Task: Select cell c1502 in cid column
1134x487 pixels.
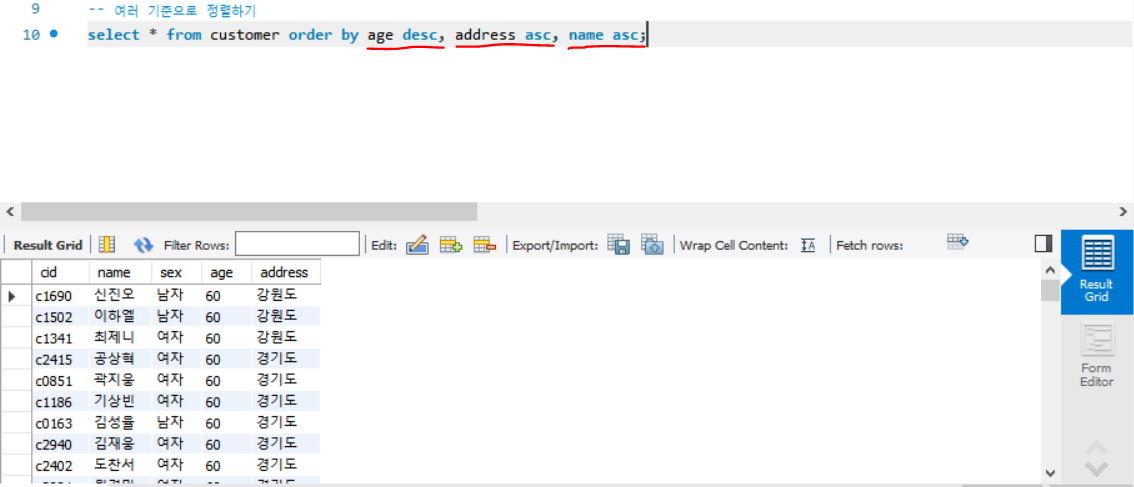Action: [x=60, y=317]
